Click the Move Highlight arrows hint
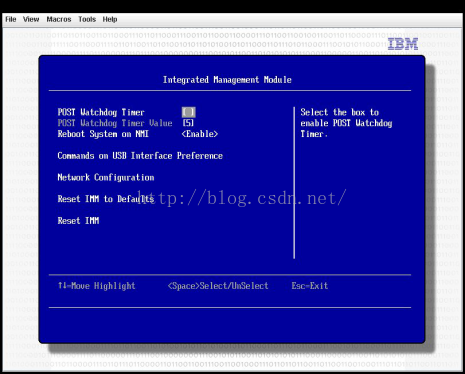465x374 pixels. pos(97,286)
